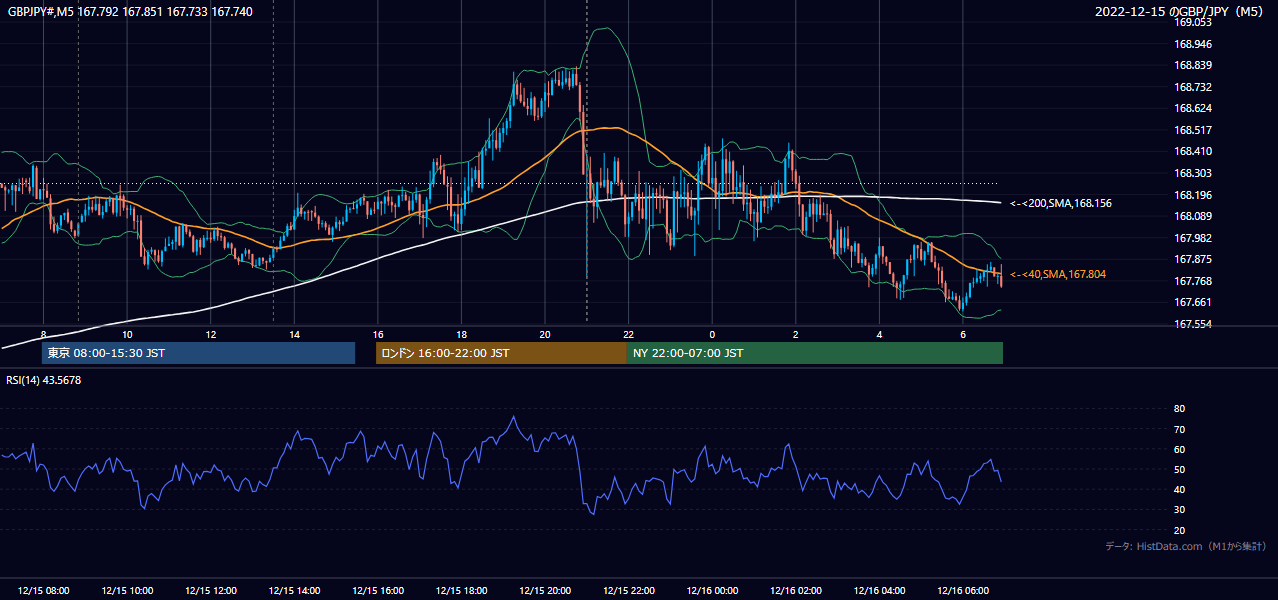Click the 168.303 price axis value
Screen dimensions: 1278x600
pyautogui.click(x=1193, y=173)
